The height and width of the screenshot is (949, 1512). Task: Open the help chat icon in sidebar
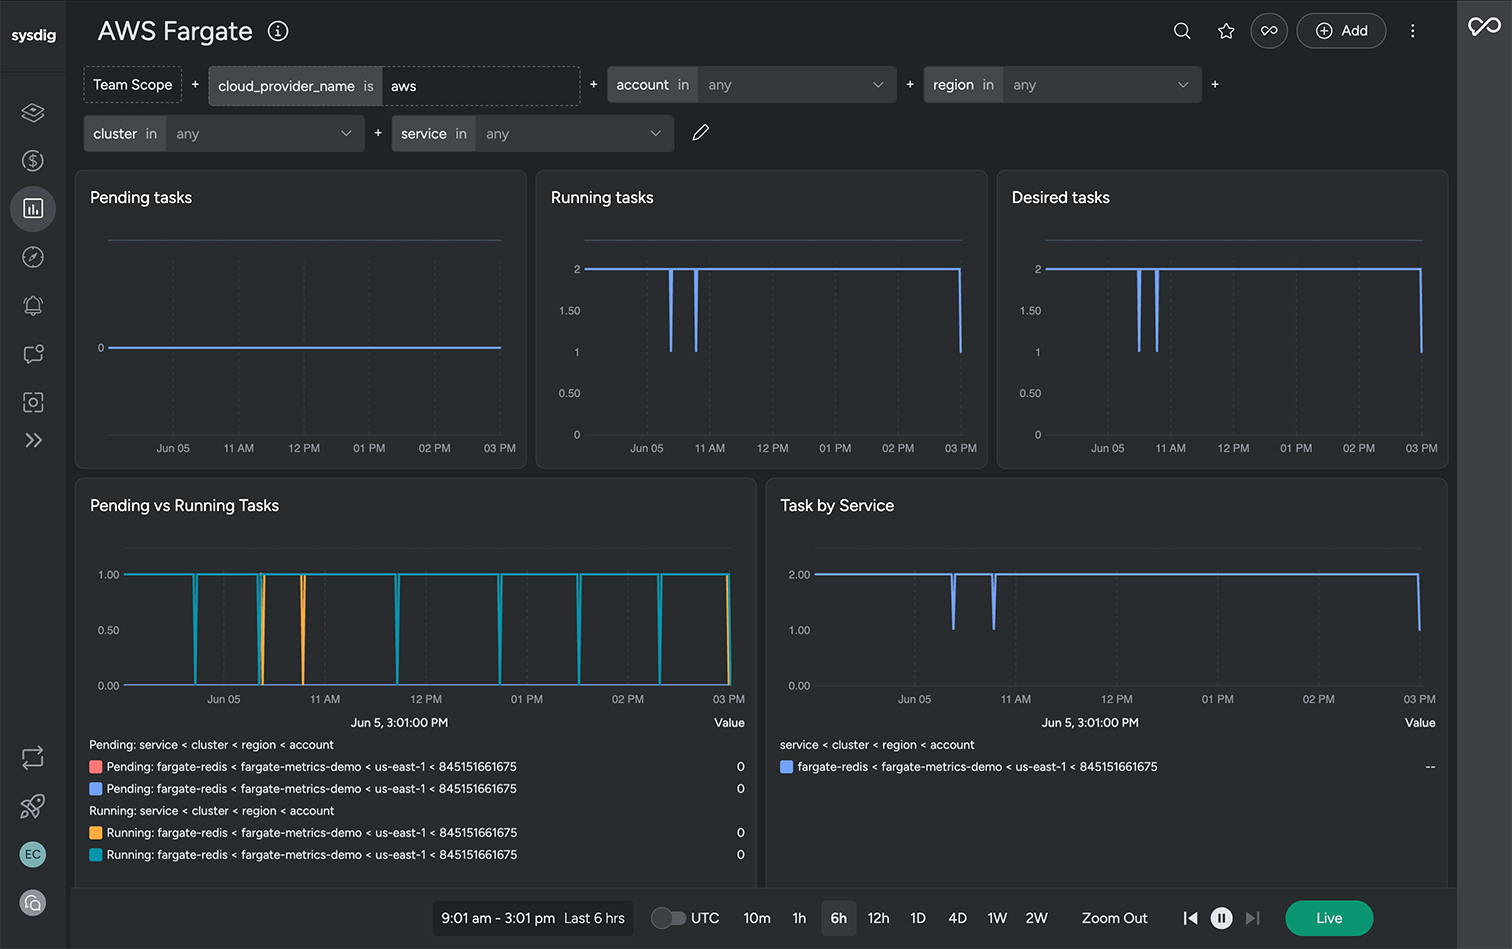33,903
